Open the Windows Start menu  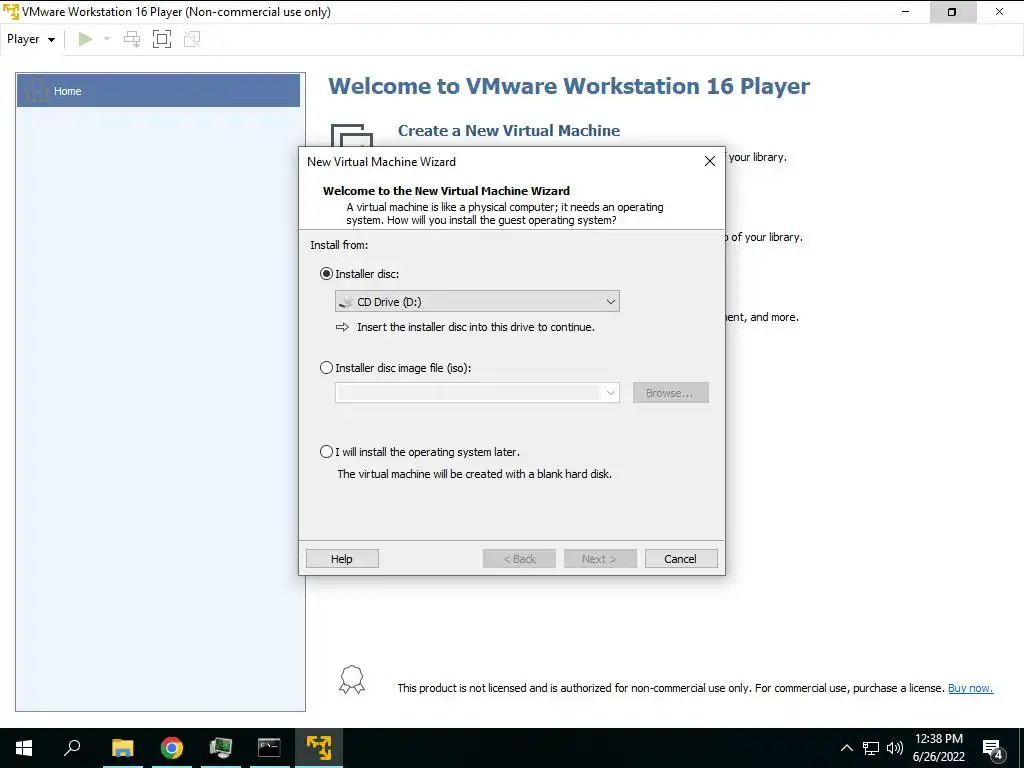point(24,748)
